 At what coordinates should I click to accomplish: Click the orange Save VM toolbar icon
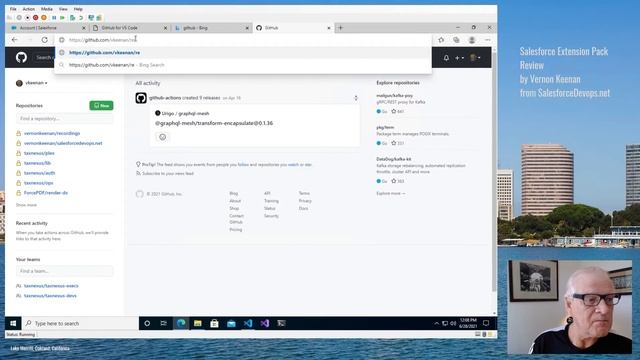tap(44, 18)
